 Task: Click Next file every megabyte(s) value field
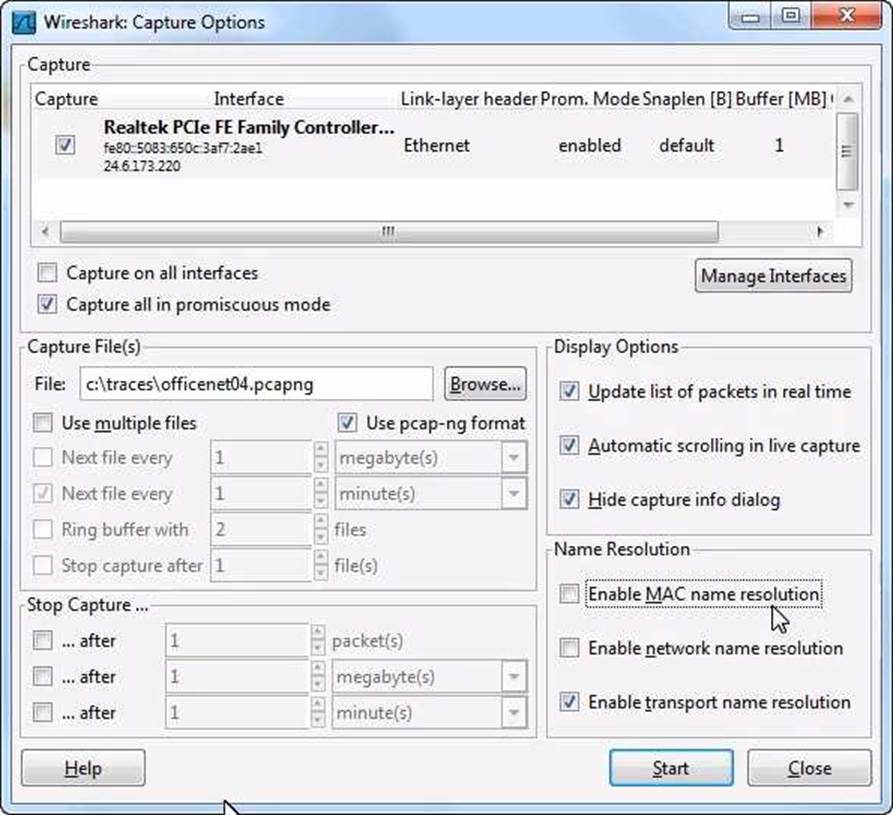coord(261,457)
